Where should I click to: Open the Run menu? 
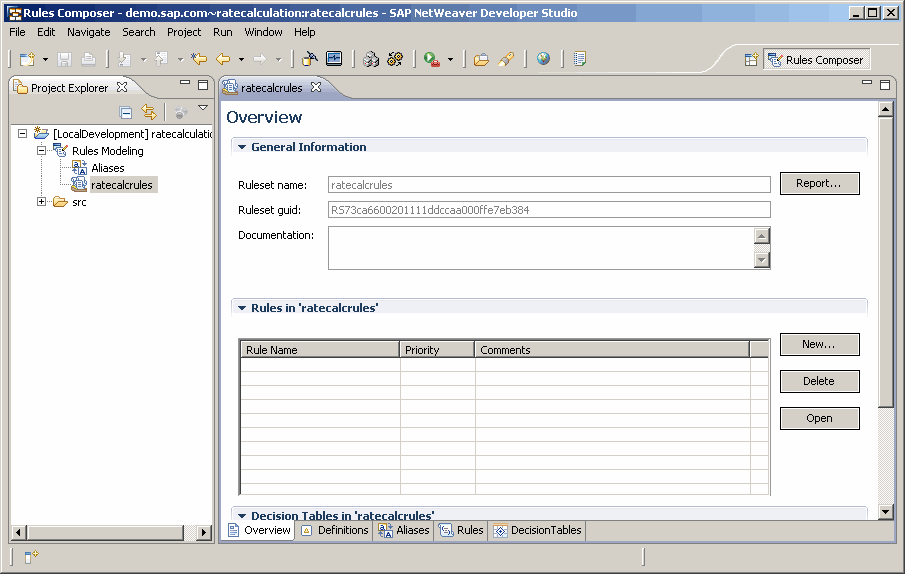pyautogui.click(x=223, y=32)
